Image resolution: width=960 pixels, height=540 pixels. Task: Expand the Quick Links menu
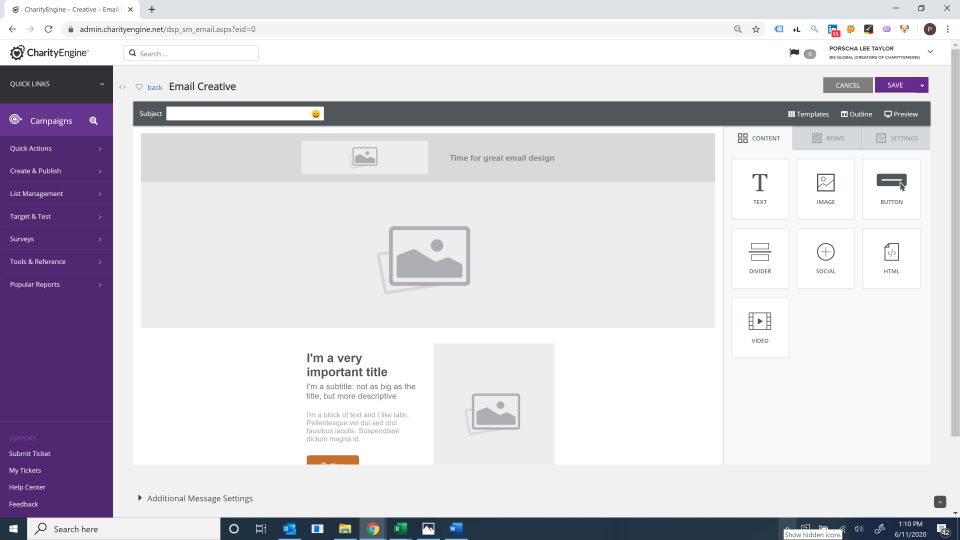(x=56, y=84)
